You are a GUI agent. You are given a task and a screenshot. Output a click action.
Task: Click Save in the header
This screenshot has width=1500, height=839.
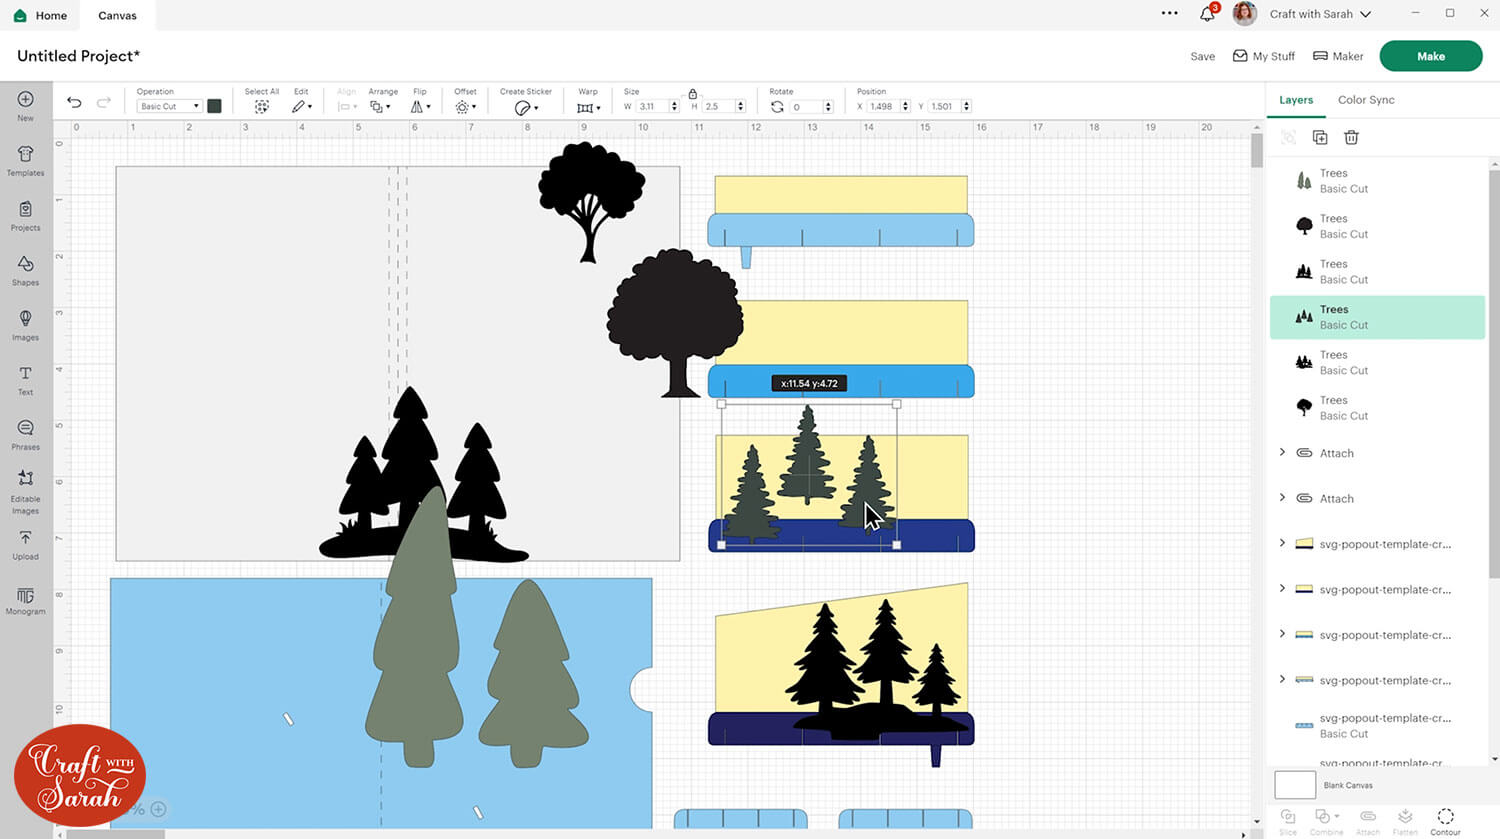(1202, 56)
